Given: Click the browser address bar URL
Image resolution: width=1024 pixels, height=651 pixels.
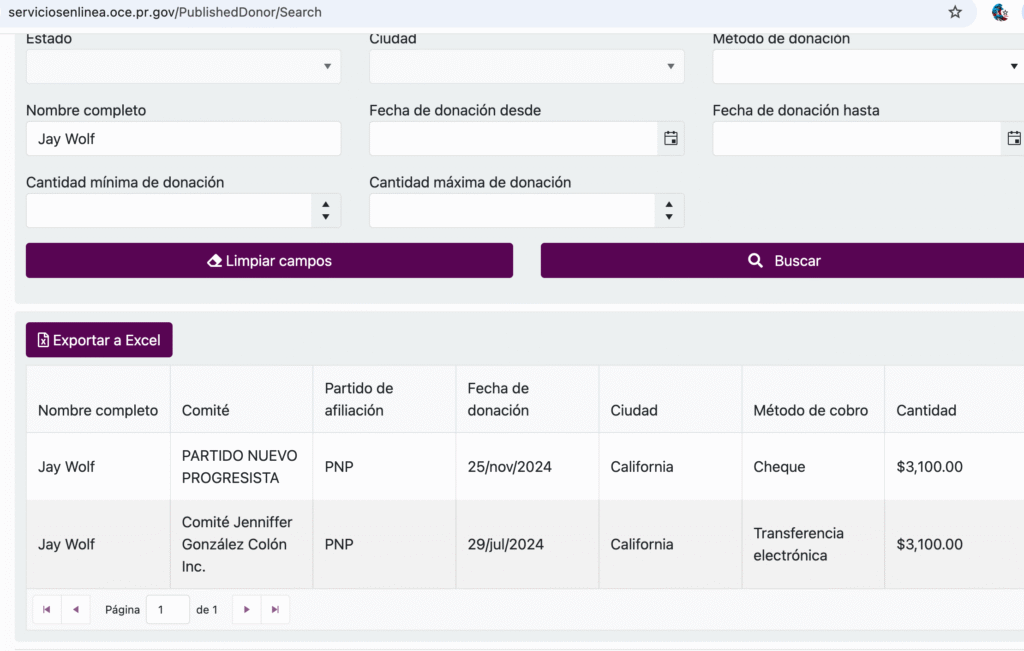Looking at the screenshot, I should click(x=165, y=12).
